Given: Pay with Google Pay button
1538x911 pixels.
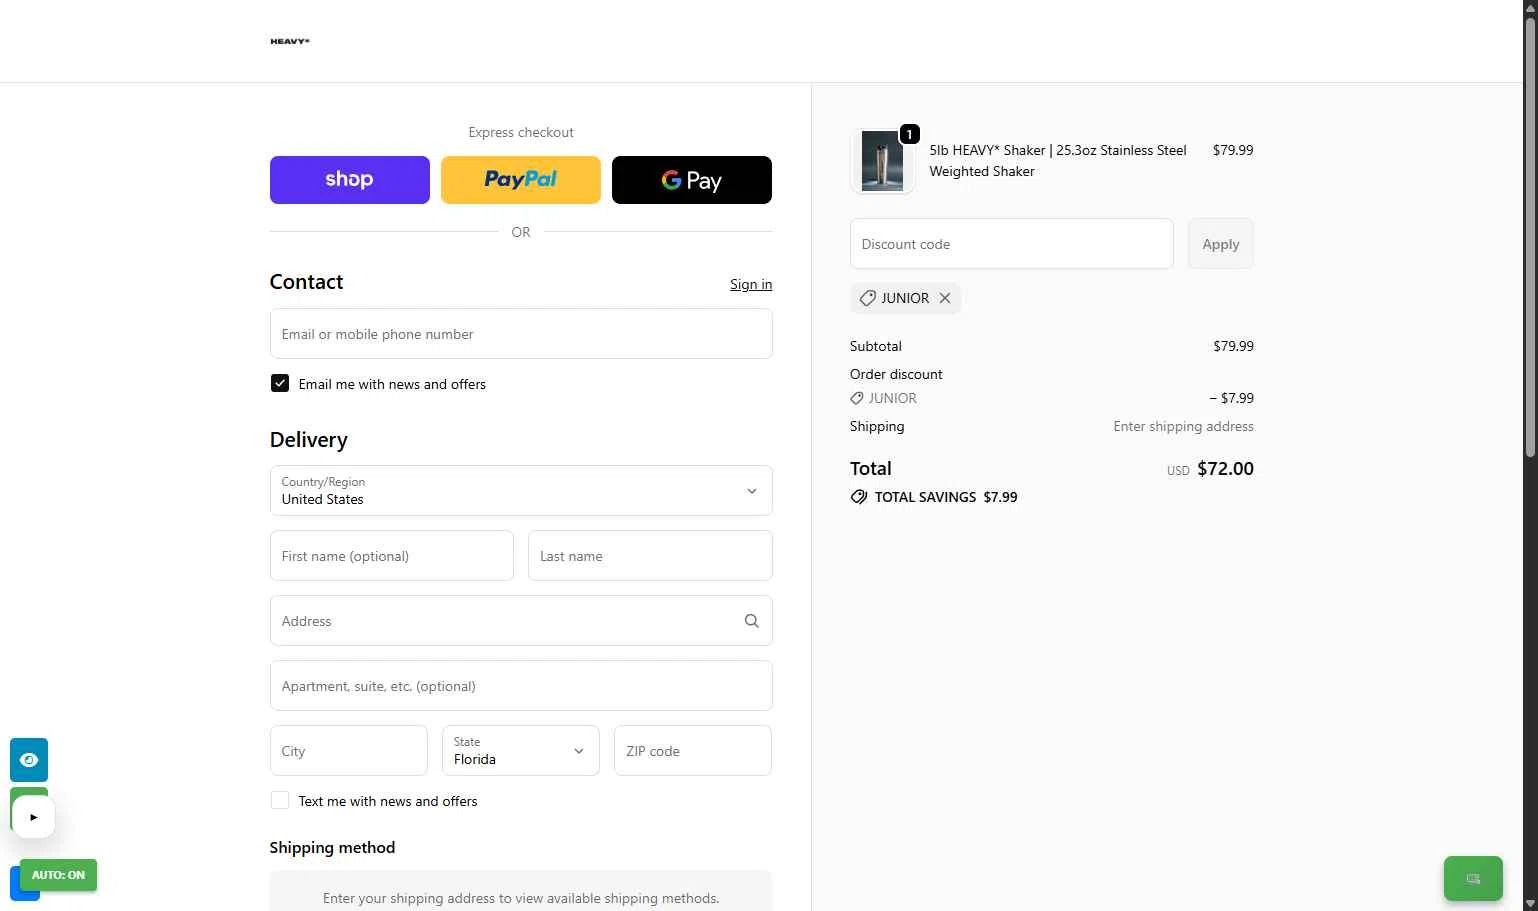Looking at the screenshot, I should point(692,180).
